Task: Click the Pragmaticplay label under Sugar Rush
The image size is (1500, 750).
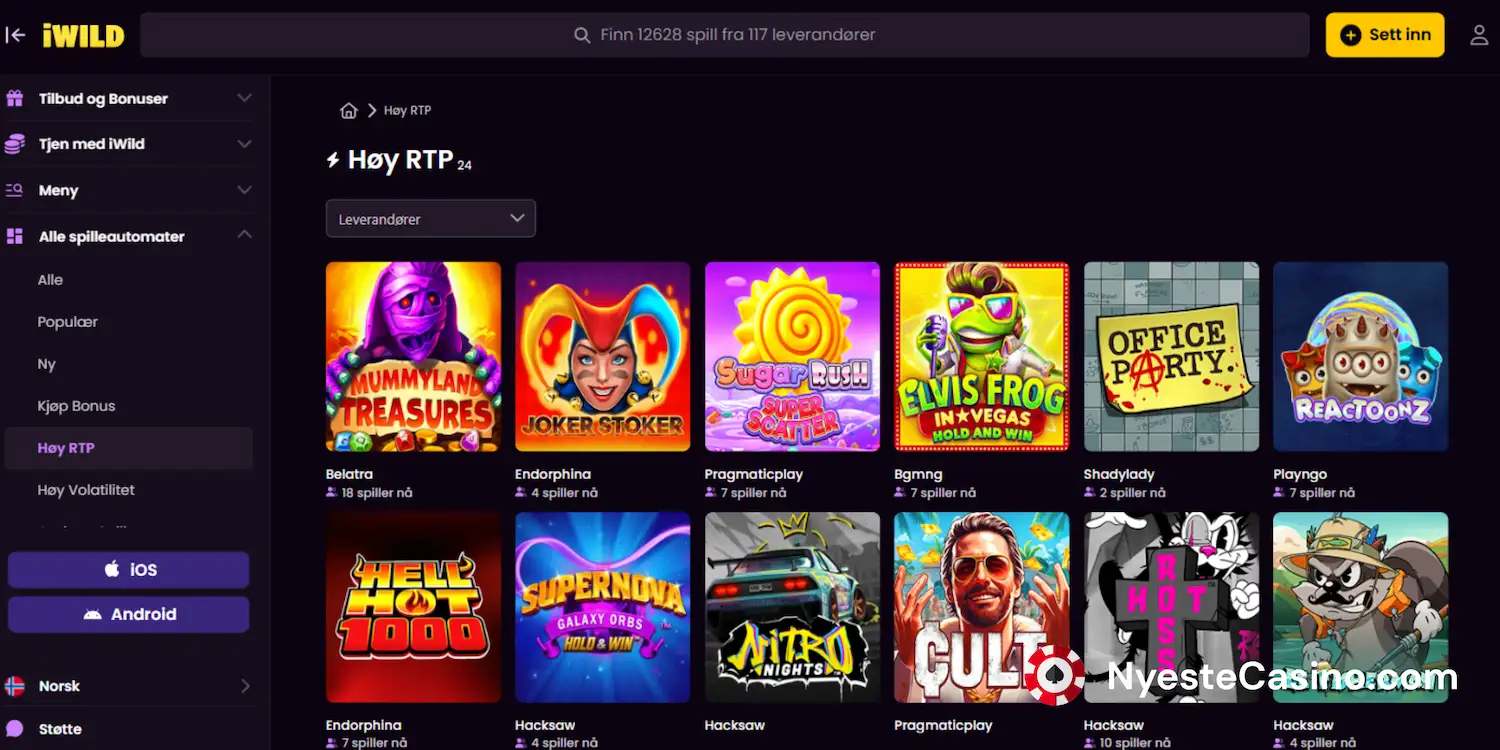Action: [754, 474]
